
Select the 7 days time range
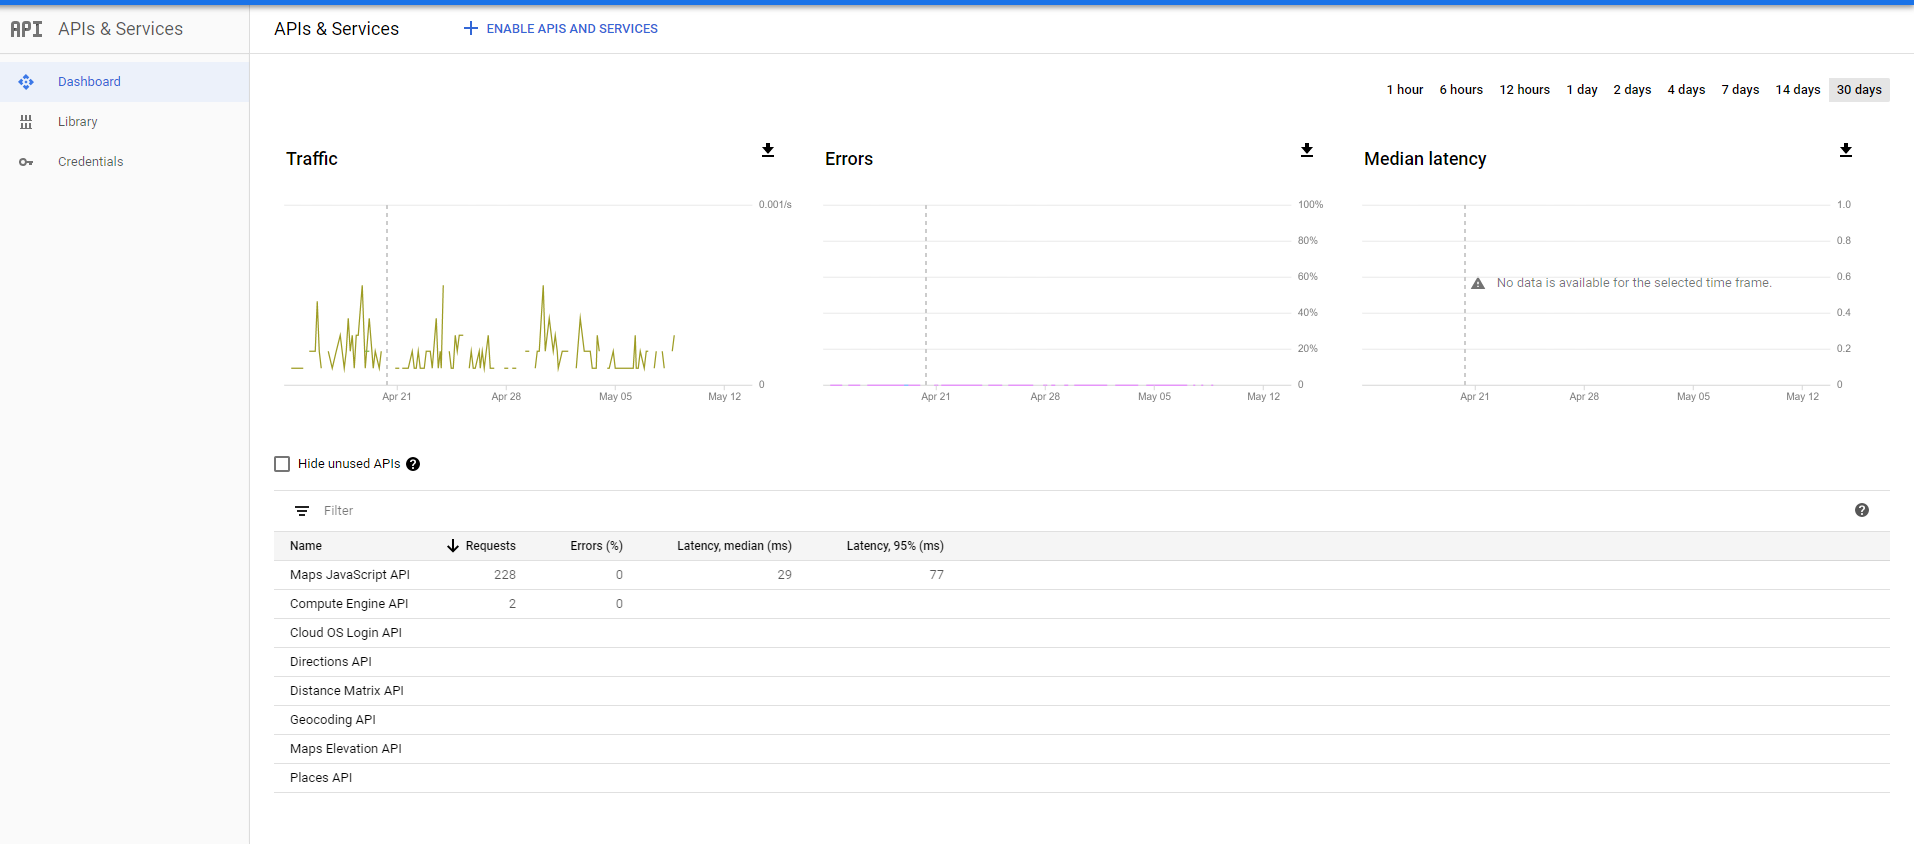(1740, 90)
